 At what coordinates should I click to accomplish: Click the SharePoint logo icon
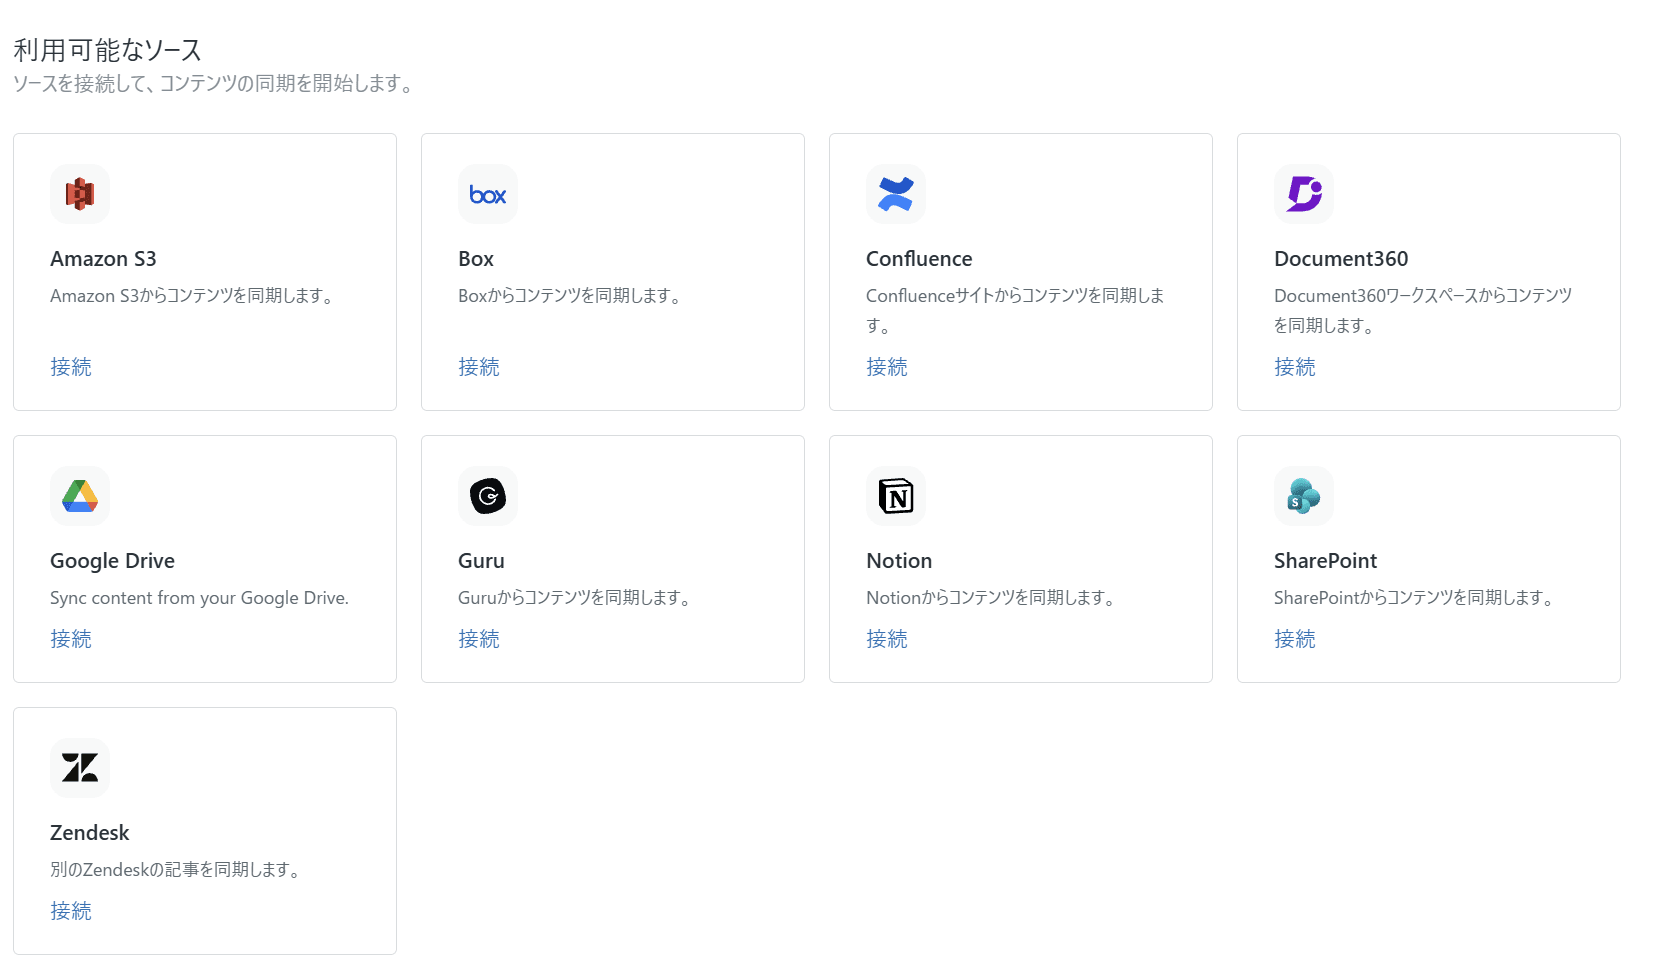[1304, 496]
